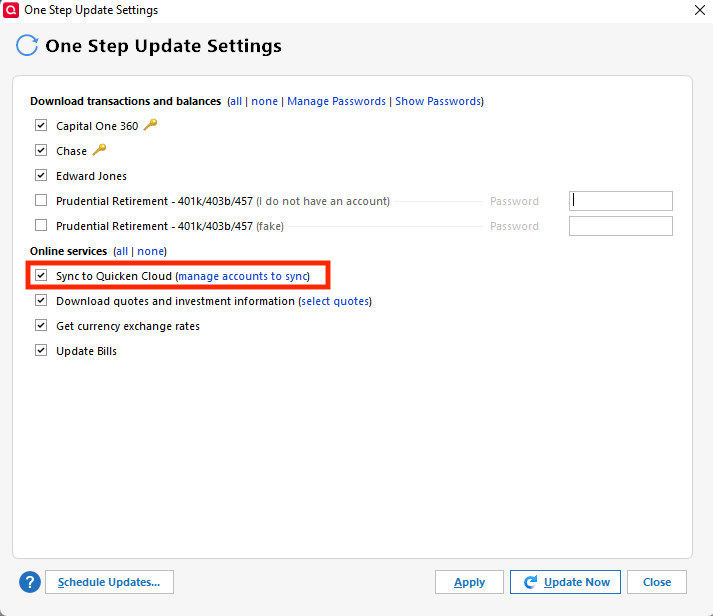Close the dialog with title bar X

700,10
